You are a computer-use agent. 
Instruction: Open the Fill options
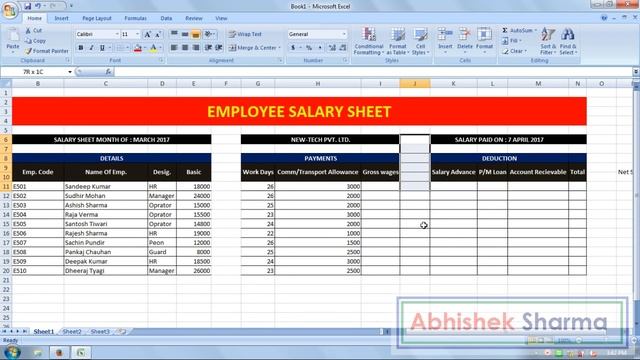tap(512, 41)
